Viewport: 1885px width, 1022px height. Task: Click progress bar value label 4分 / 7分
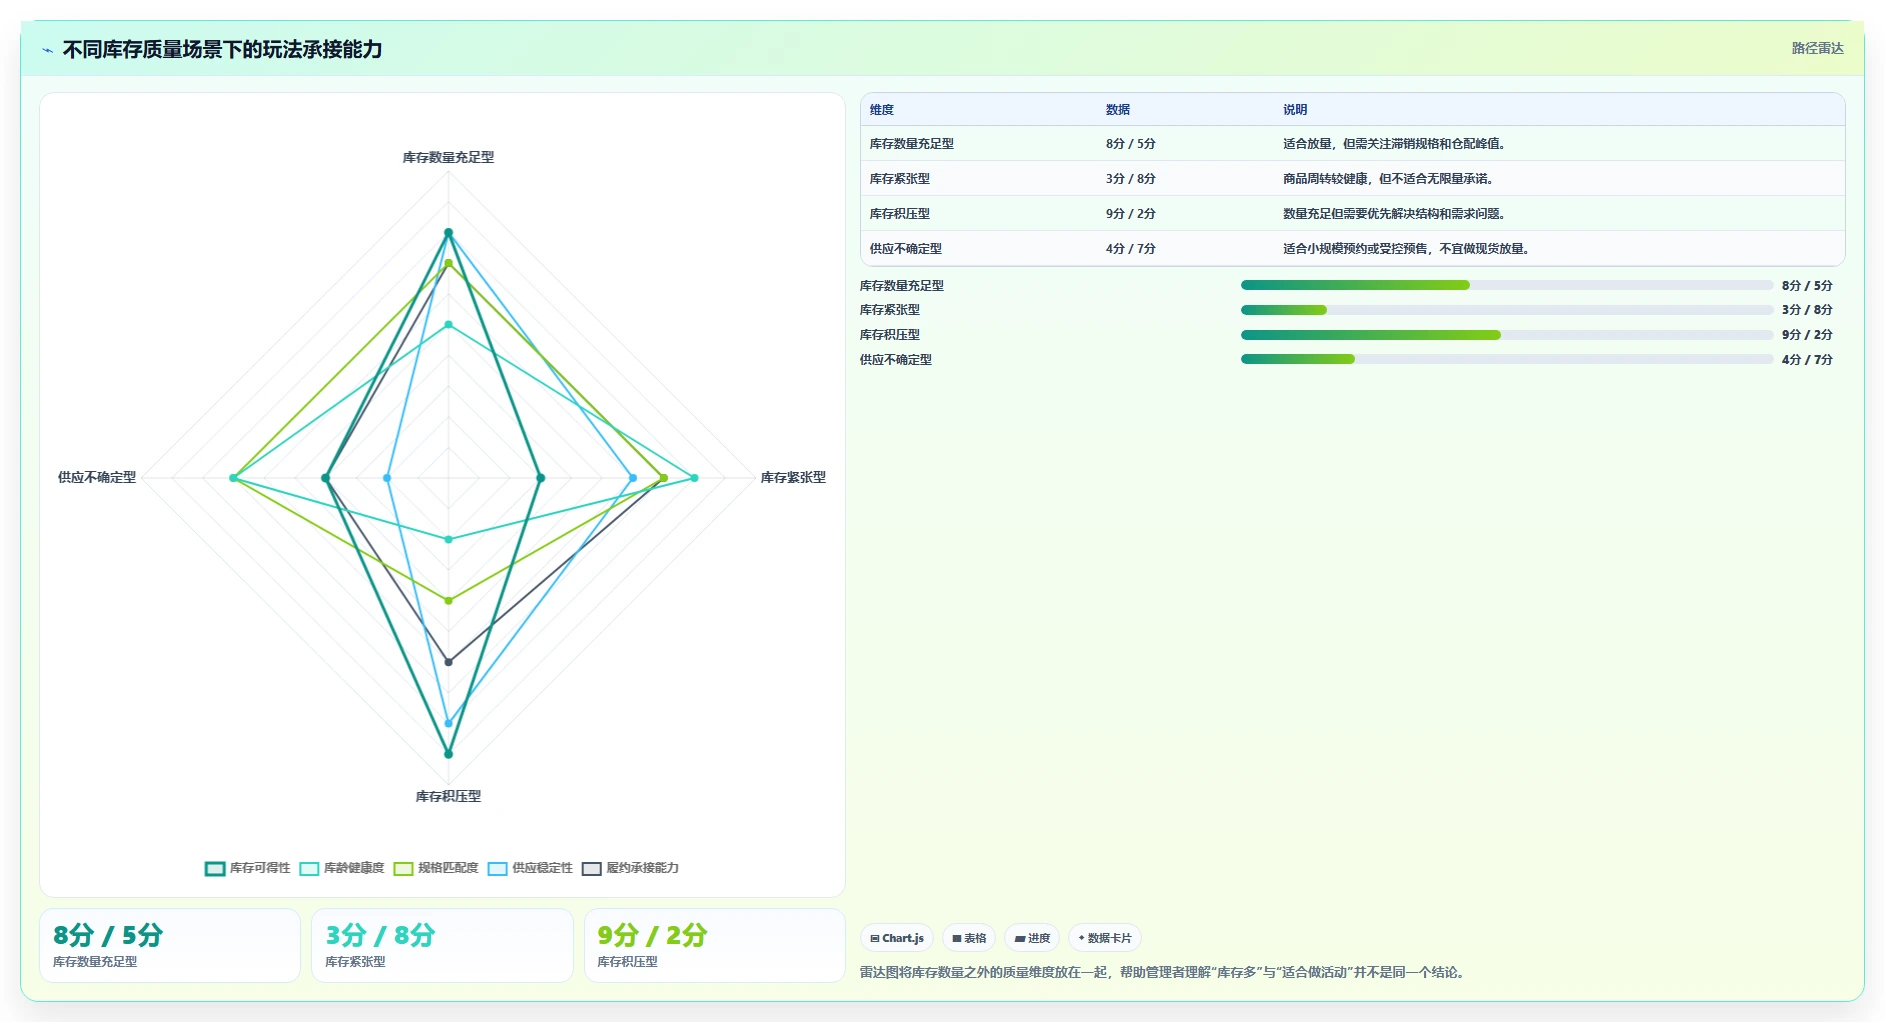click(1807, 360)
